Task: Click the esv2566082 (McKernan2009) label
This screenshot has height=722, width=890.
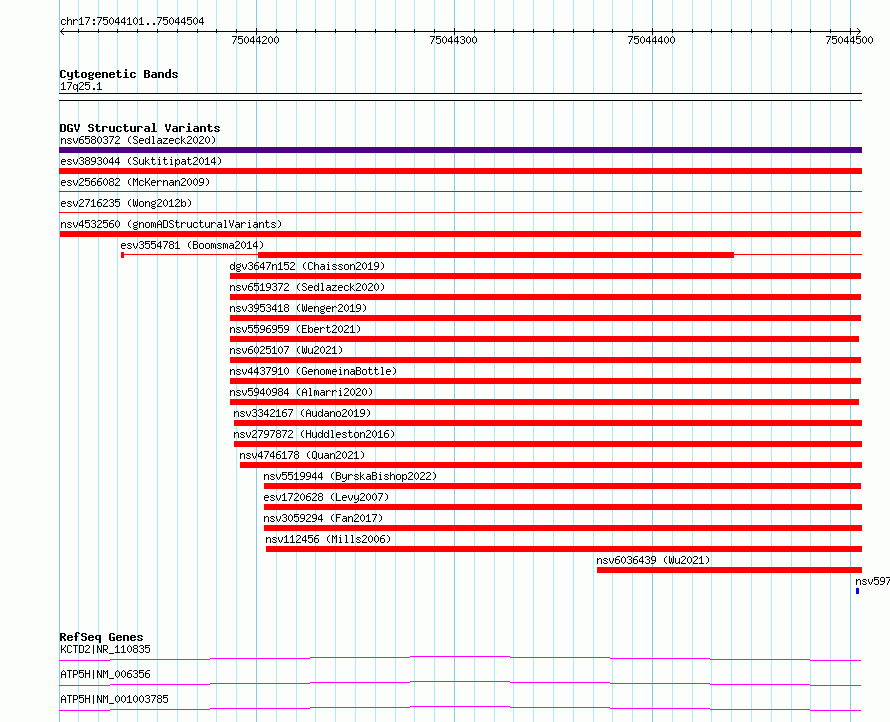Action: [133, 182]
